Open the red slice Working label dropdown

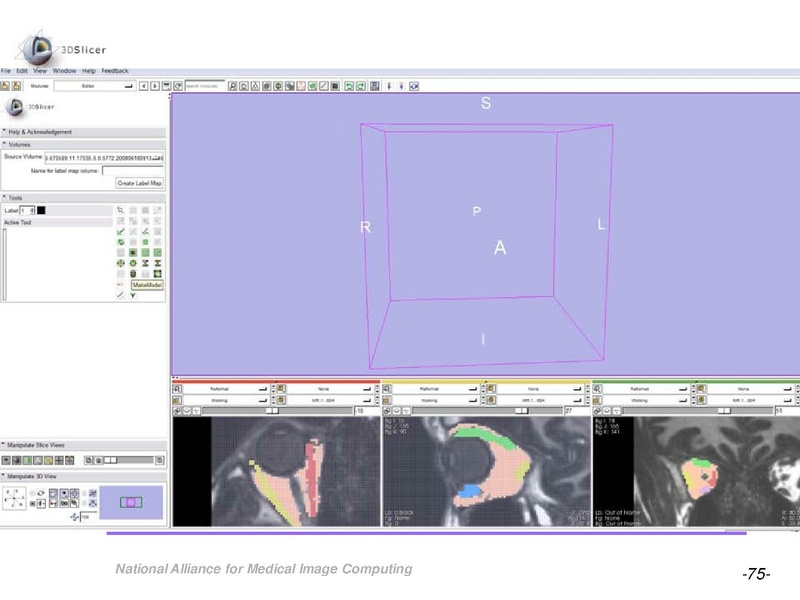tap(225, 401)
